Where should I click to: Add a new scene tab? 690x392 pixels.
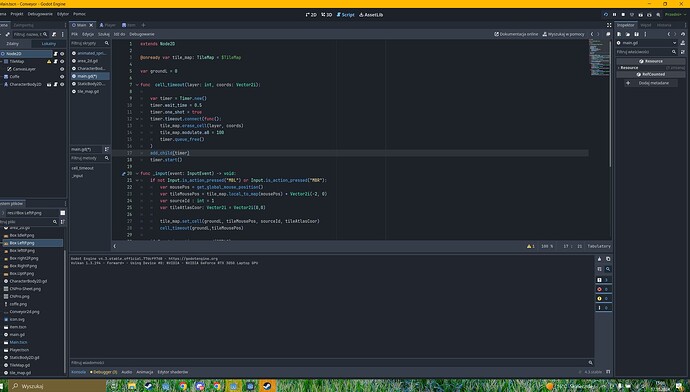tap(143, 25)
